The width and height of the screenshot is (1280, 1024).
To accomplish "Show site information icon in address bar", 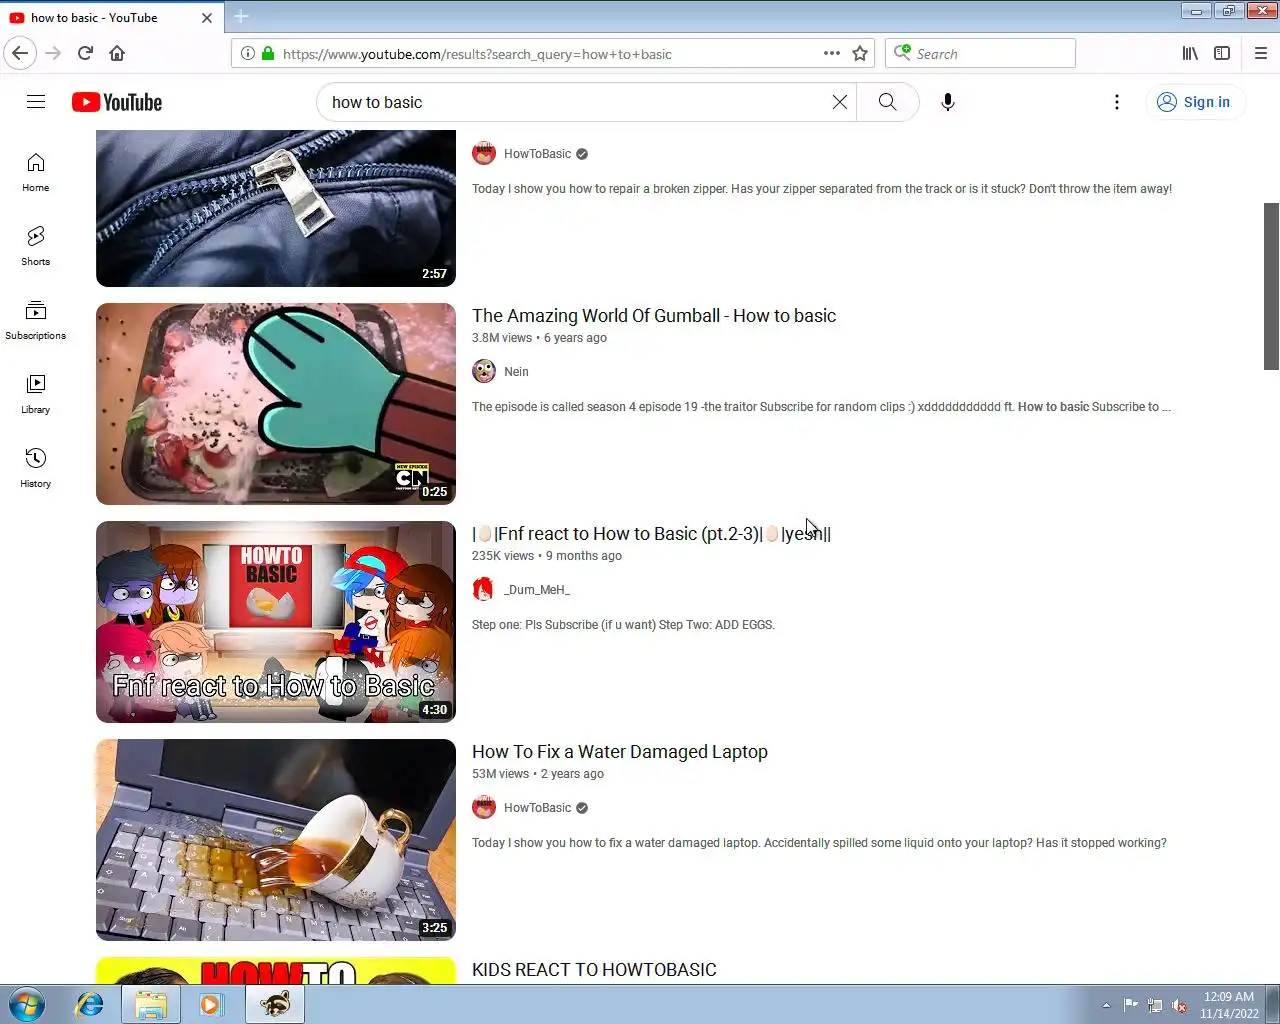I will (248, 53).
